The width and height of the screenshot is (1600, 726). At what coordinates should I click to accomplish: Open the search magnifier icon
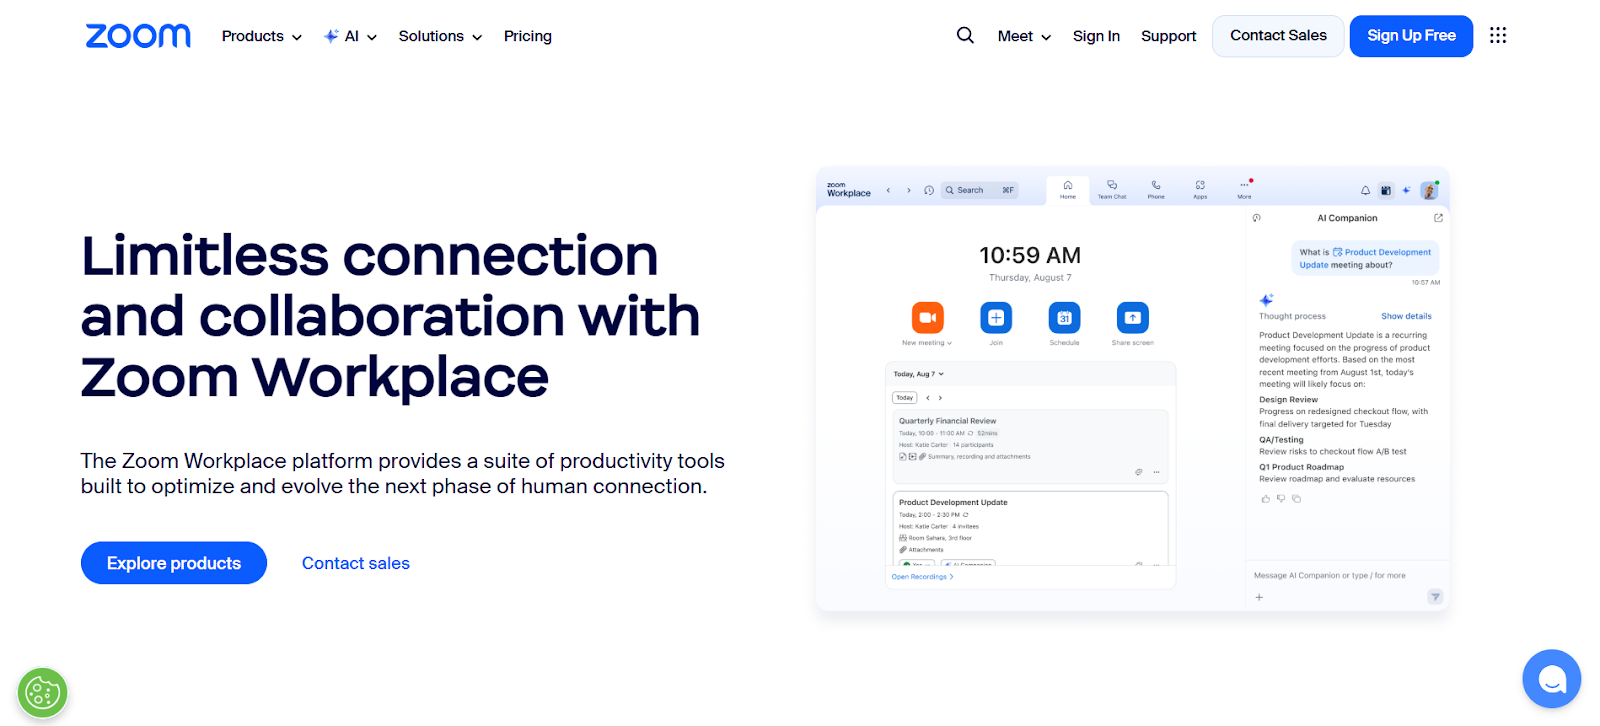[965, 35]
